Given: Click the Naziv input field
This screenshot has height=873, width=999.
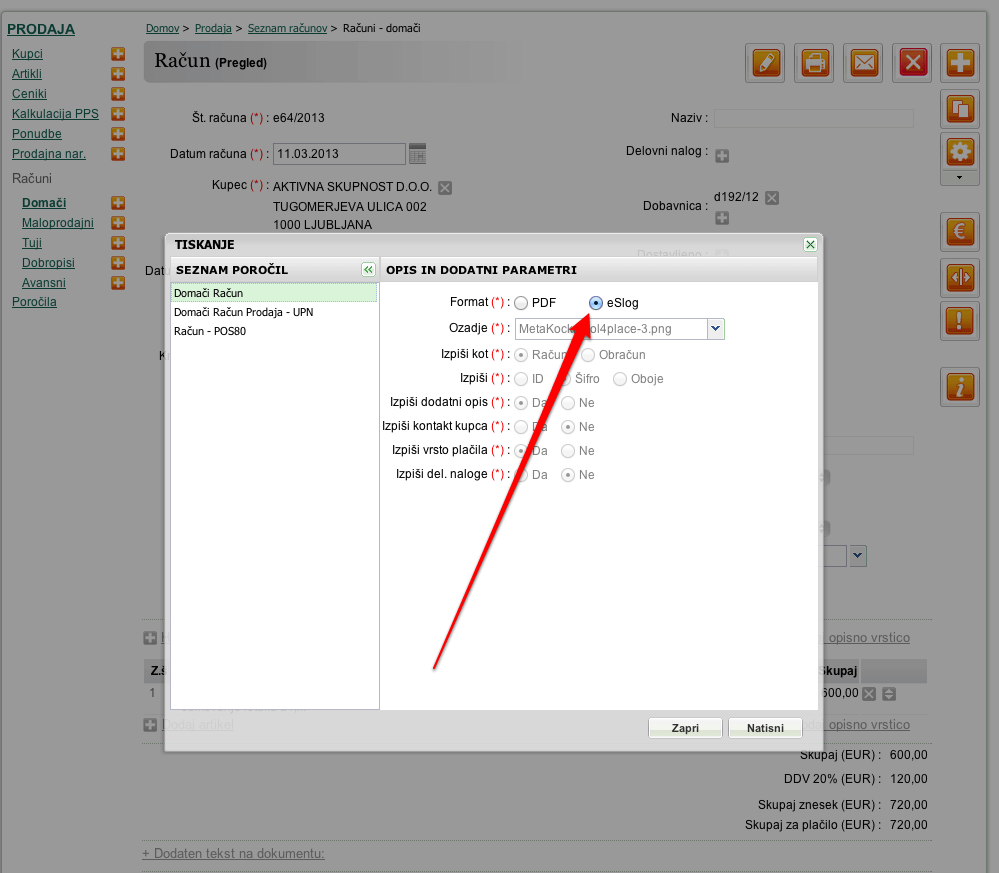Looking at the screenshot, I should [814, 118].
